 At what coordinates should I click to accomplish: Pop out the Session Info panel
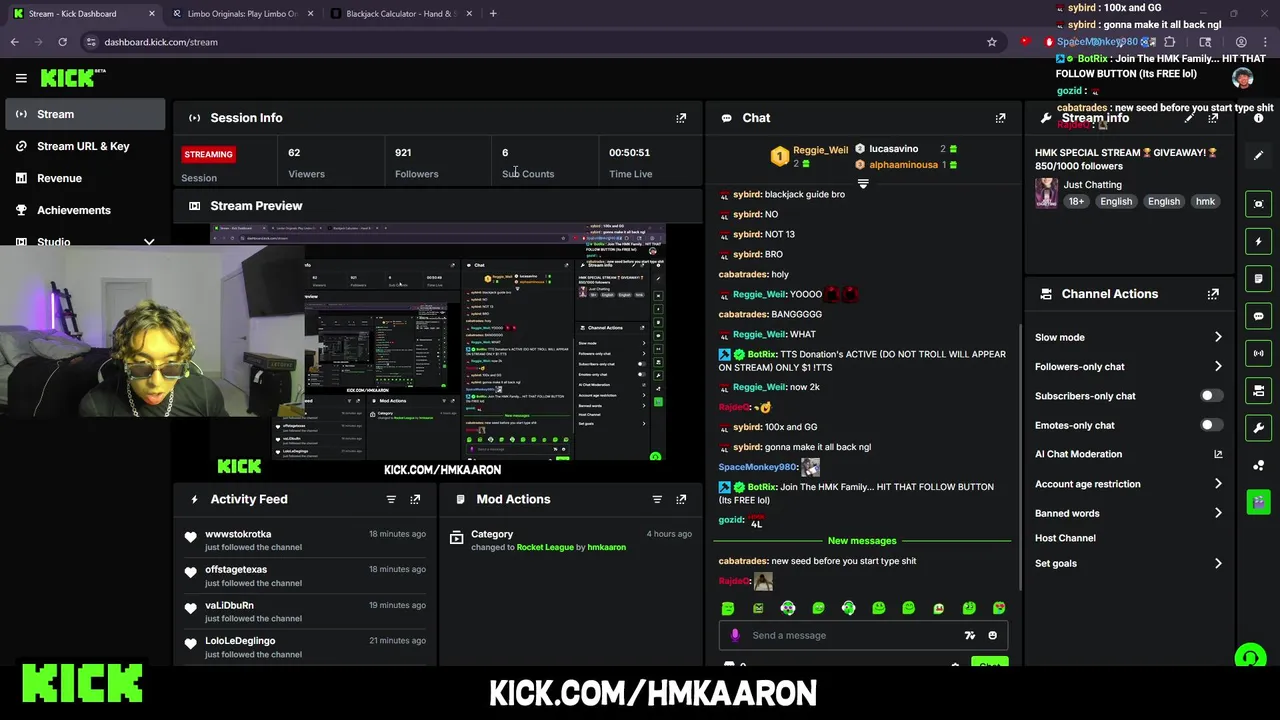[x=681, y=118]
